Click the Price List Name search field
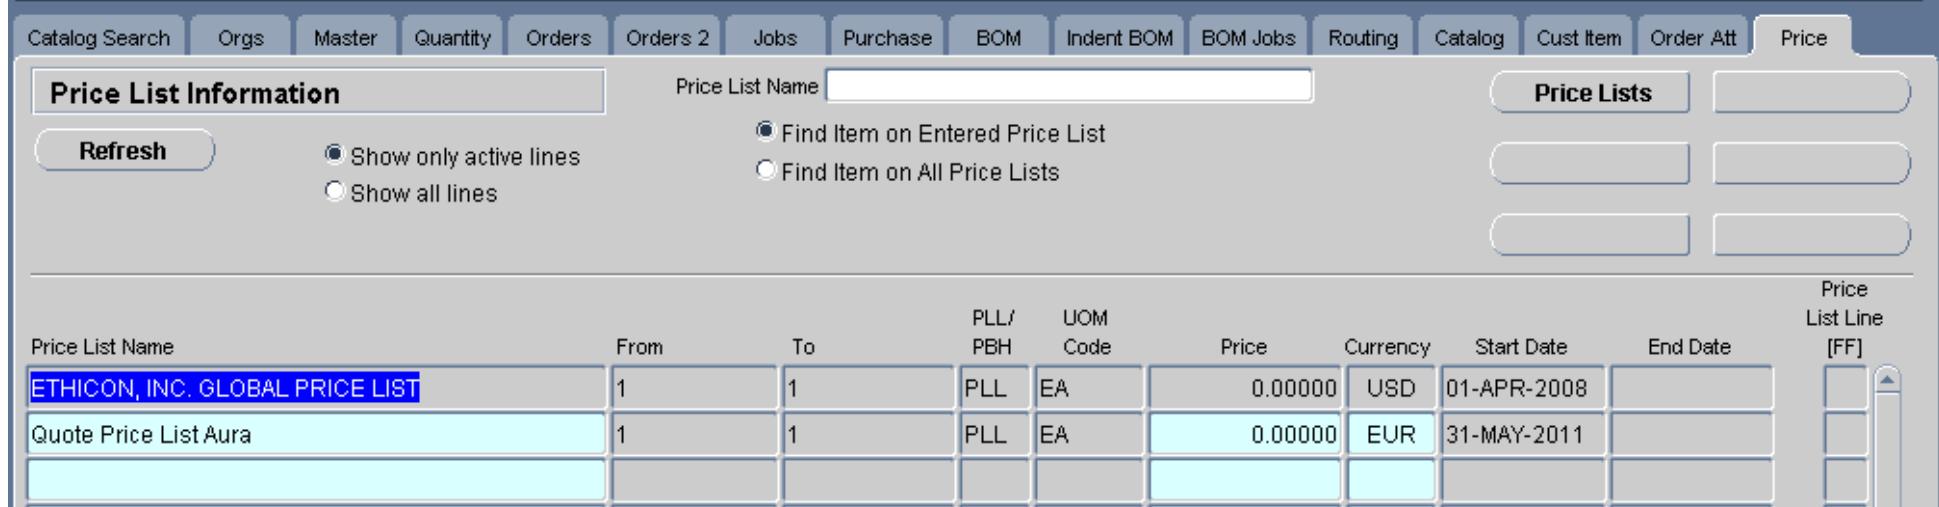 click(1068, 87)
